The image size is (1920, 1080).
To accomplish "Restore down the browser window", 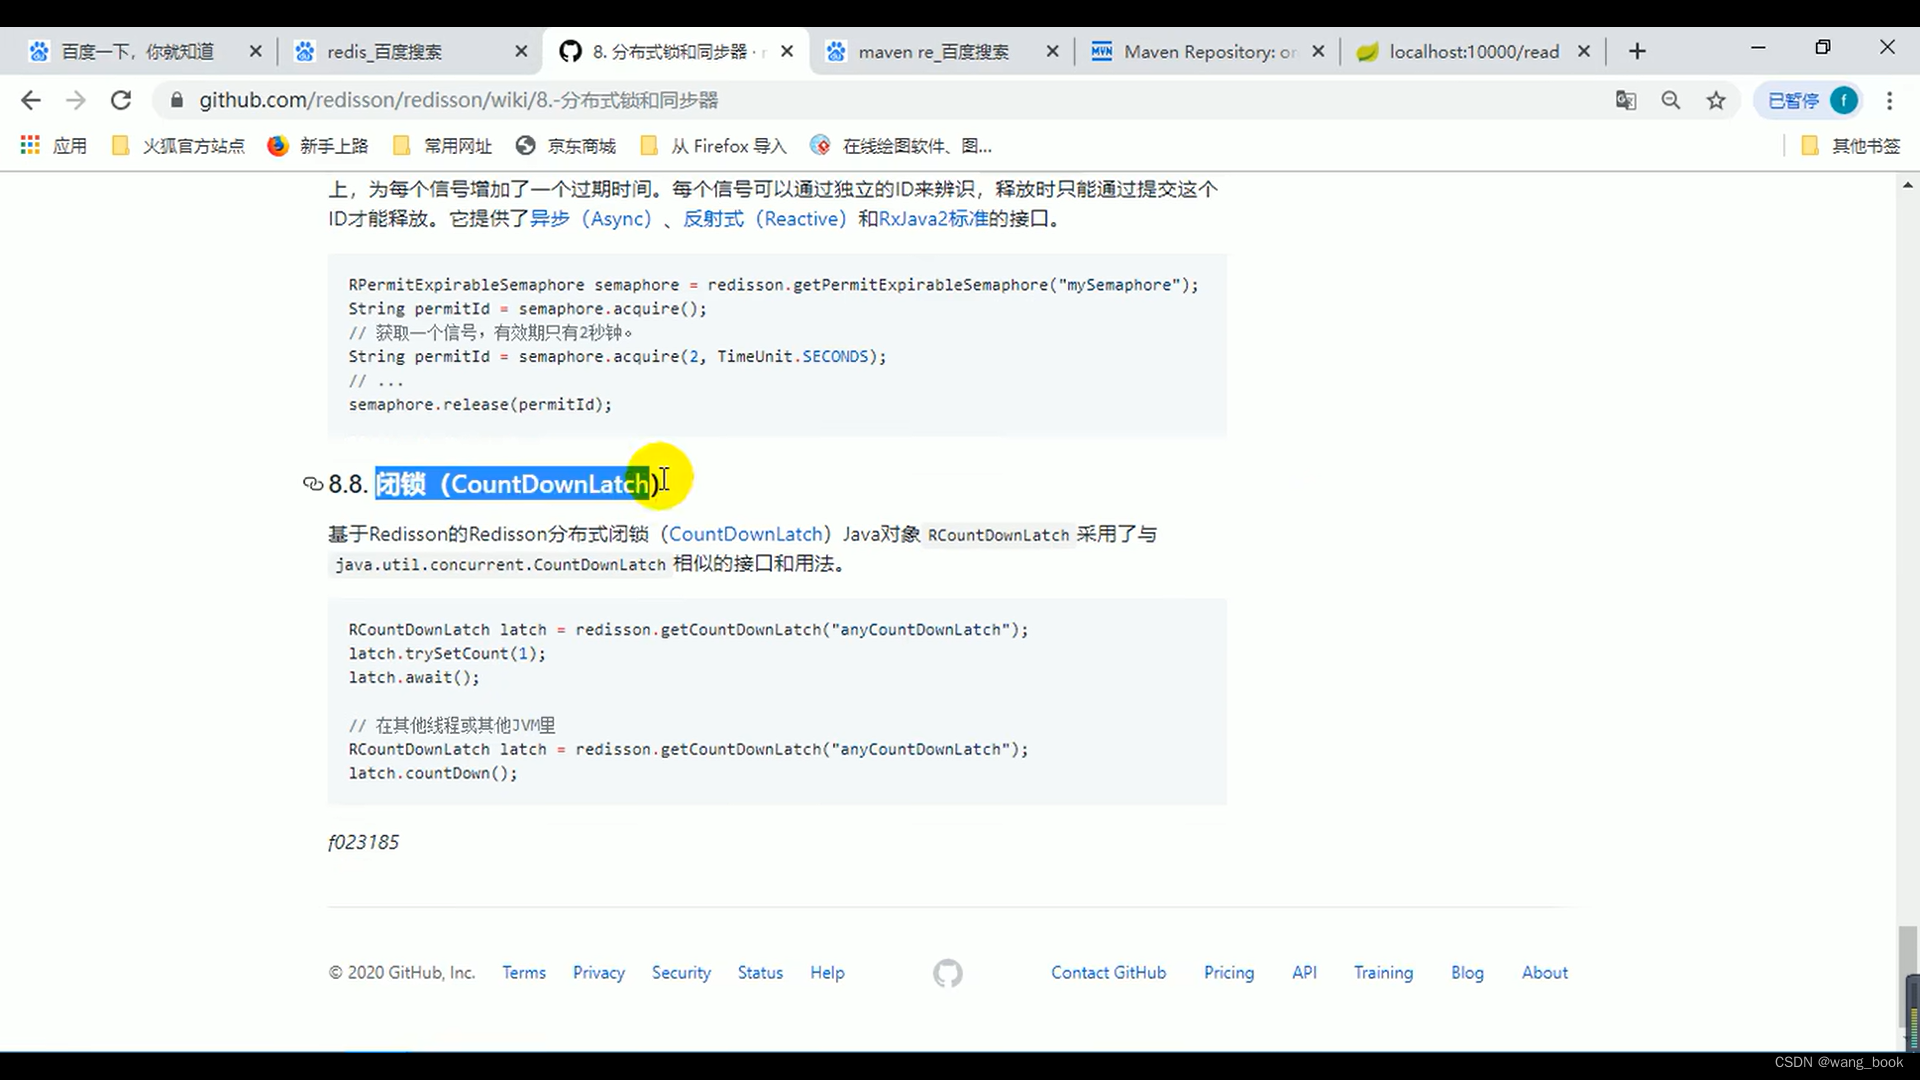I will point(1823,48).
